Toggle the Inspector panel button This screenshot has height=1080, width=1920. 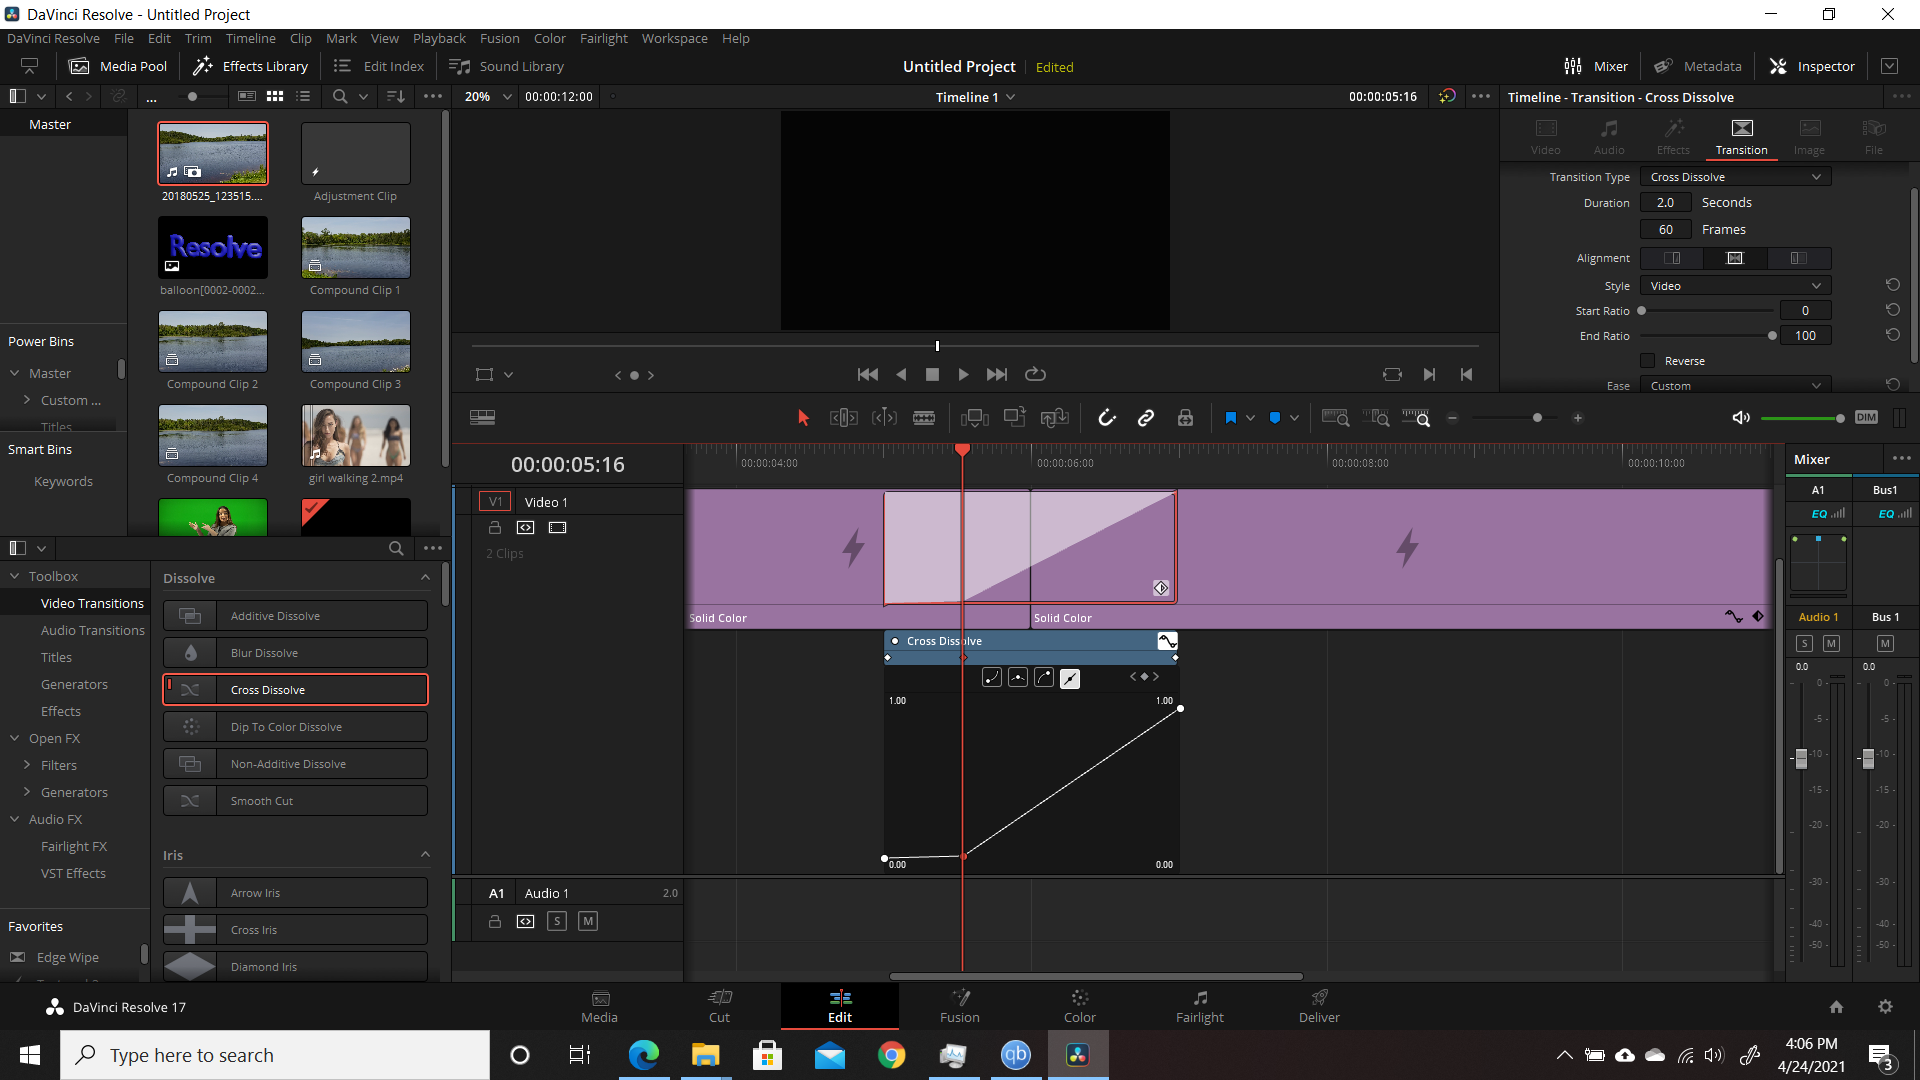(1812, 66)
